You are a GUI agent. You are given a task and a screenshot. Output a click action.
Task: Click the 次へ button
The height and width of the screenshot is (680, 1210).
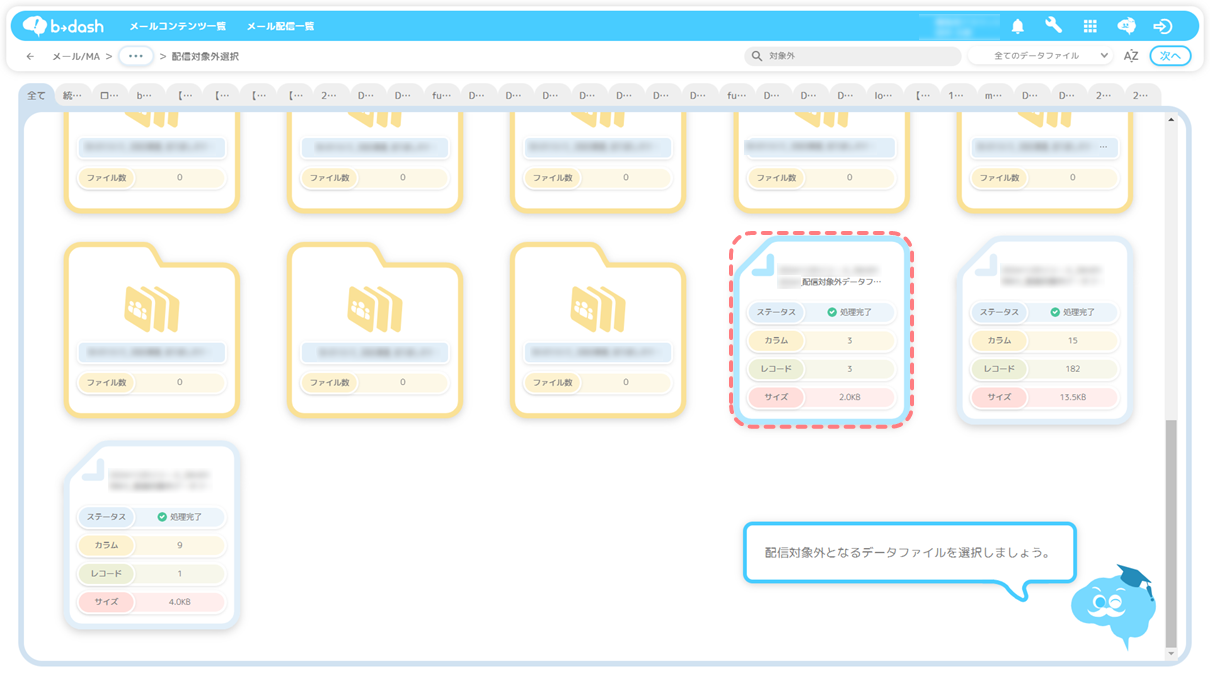point(1170,56)
